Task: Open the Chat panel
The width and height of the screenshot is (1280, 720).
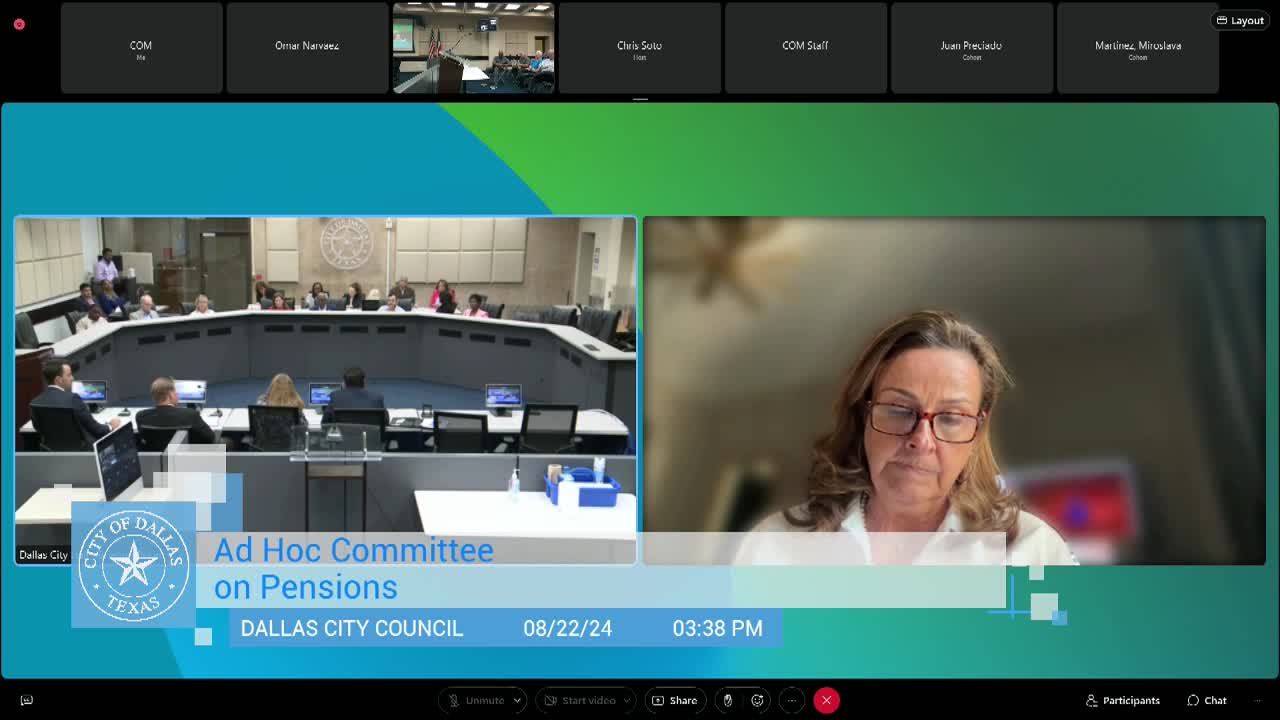Action: coord(1206,700)
